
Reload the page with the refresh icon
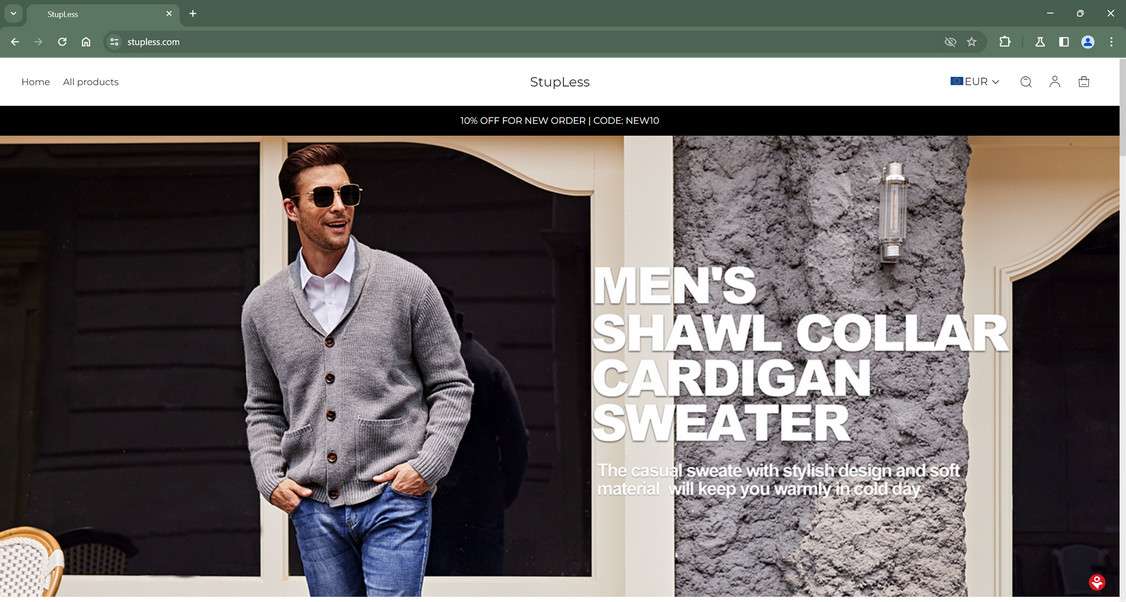[x=61, y=42]
